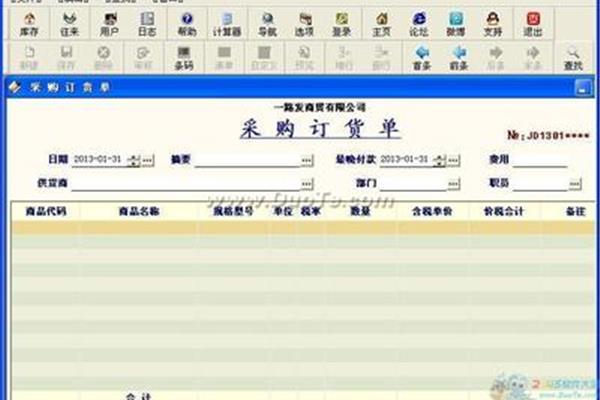Click the 费用 expense input field
This screenshot has height=400, width=600.
[x=540, y=161]
